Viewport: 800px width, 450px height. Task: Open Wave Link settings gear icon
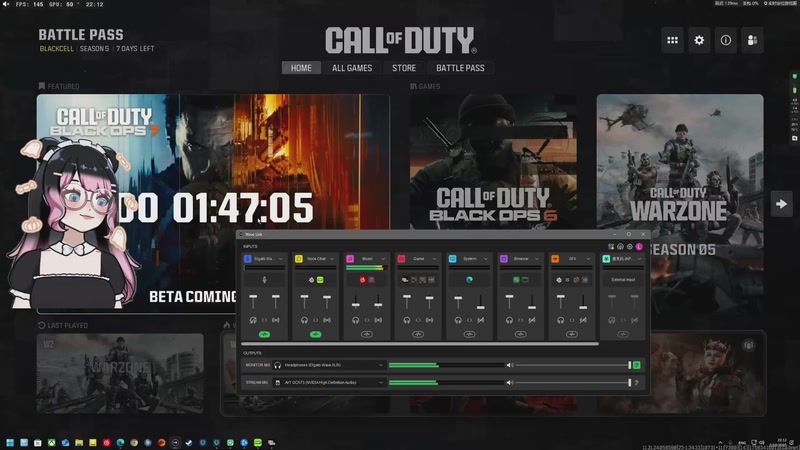pos(630,247)
